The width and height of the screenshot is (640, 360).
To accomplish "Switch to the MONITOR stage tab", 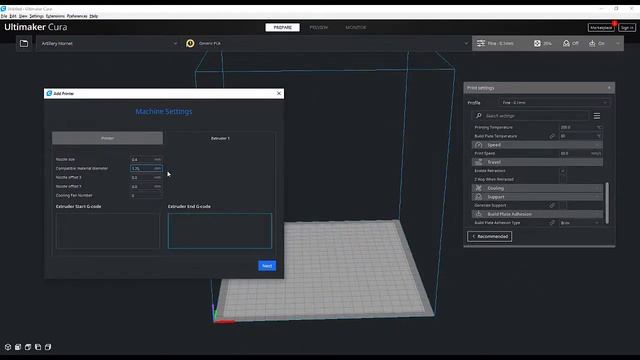I will 356,27.
